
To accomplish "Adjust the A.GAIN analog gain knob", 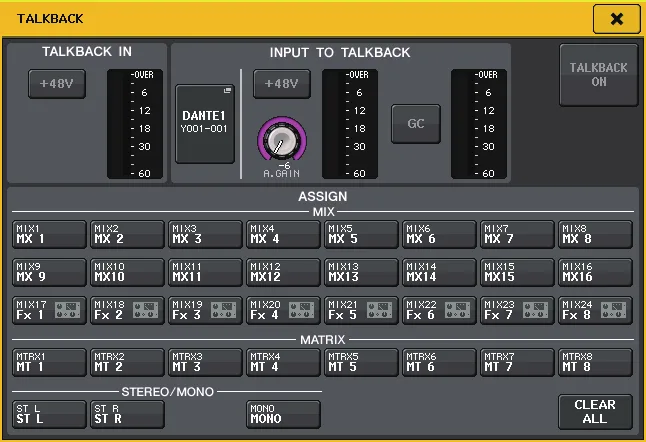I will coord(282,139).
